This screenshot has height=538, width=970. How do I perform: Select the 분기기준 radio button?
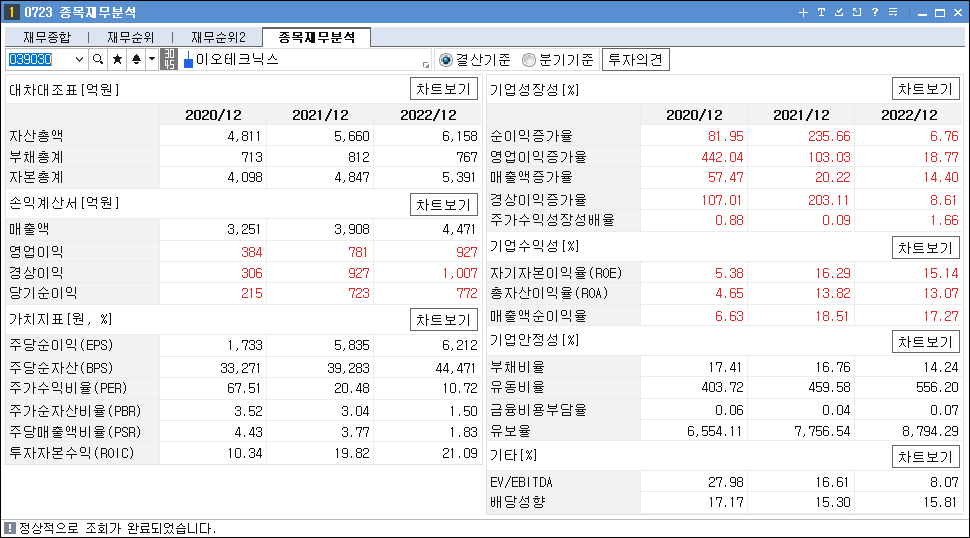(x=528, y=60)
